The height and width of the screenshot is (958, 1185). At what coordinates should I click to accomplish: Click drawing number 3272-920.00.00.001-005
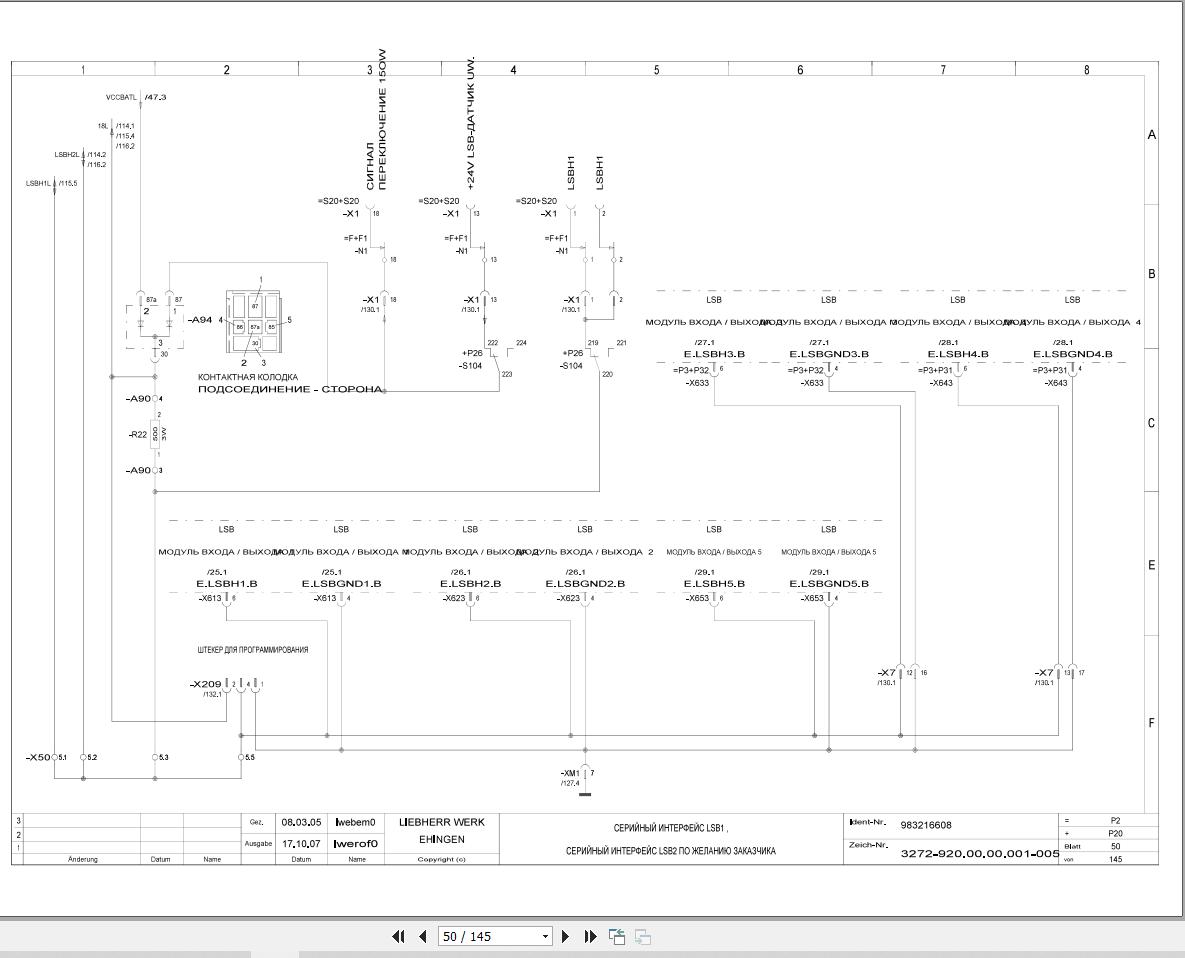tap(980, 854)
